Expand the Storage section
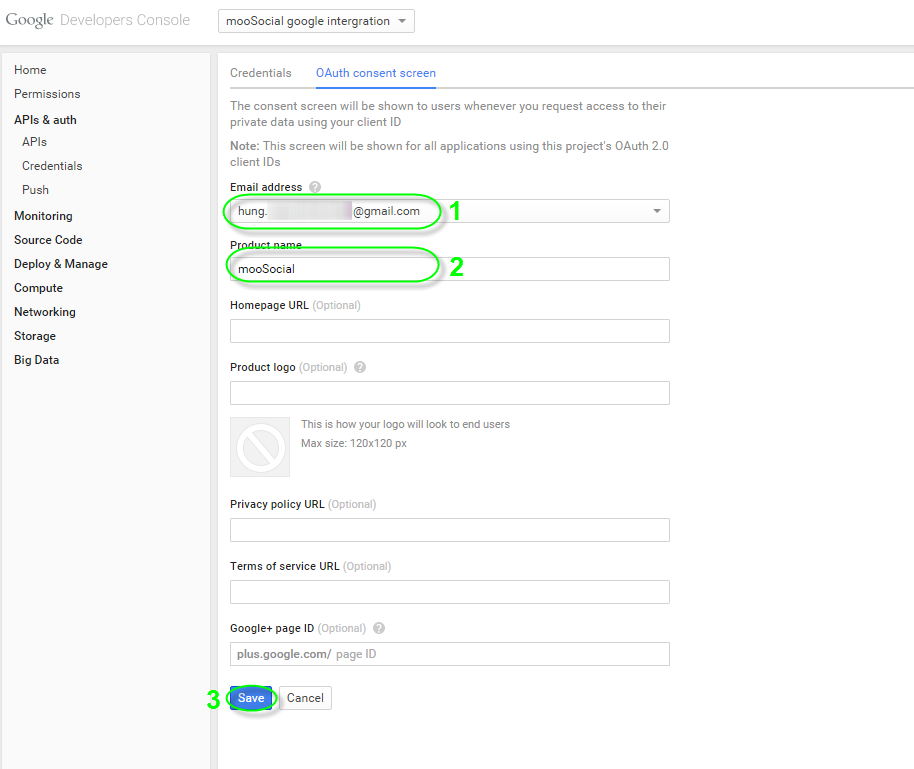Image resolution: width=914 pixels, height=769 pixels. point(35,336)
